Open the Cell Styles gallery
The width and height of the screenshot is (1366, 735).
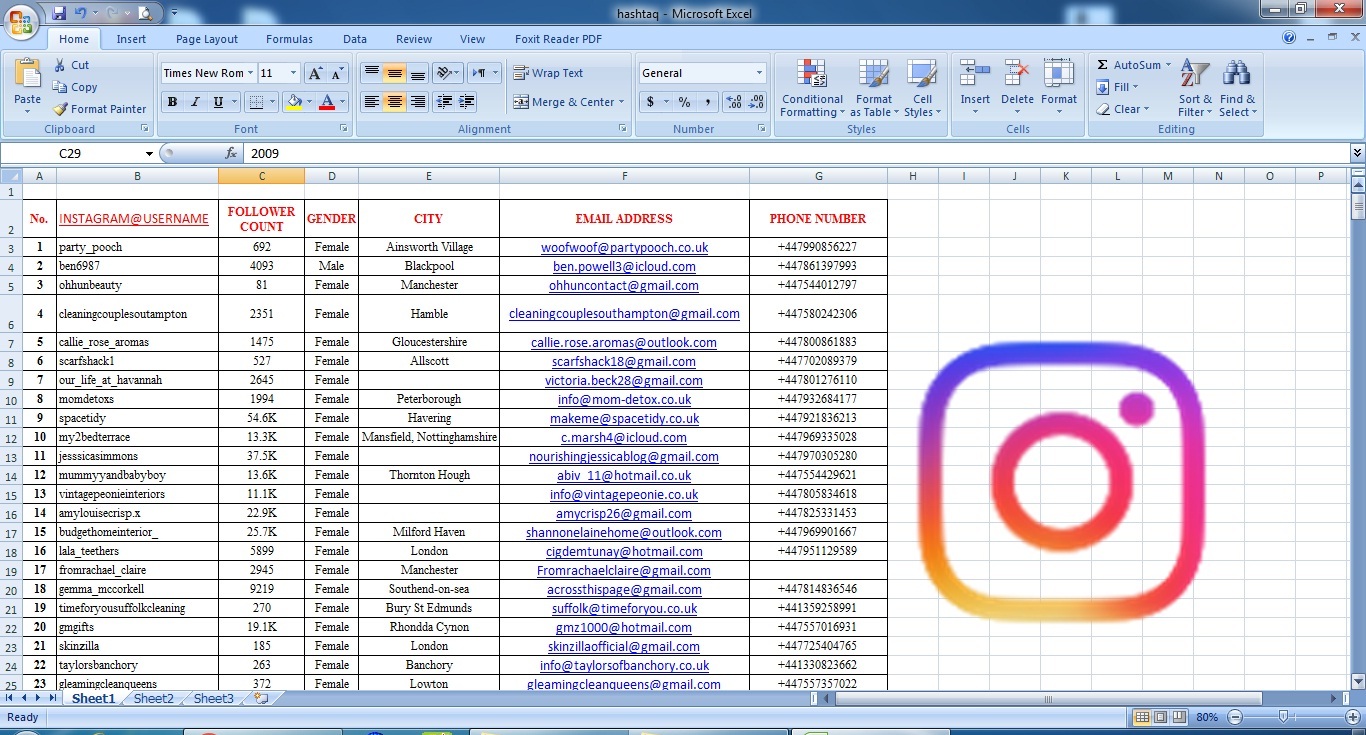point(922,88)
